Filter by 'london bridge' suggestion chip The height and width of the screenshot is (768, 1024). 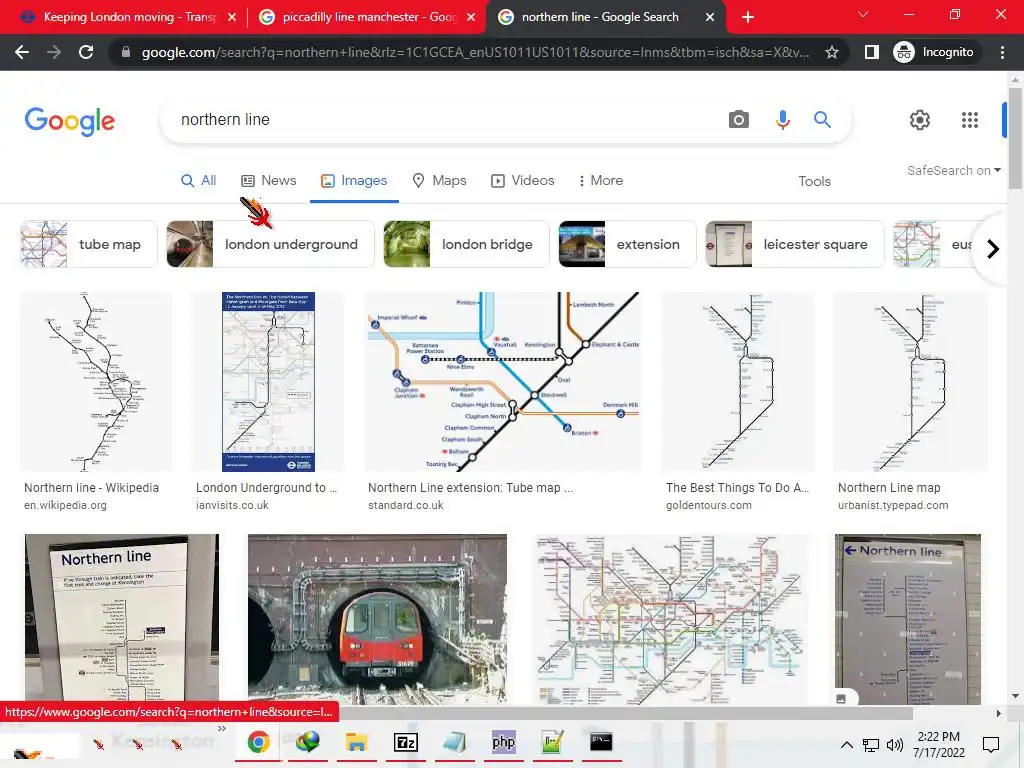[466, 244]
